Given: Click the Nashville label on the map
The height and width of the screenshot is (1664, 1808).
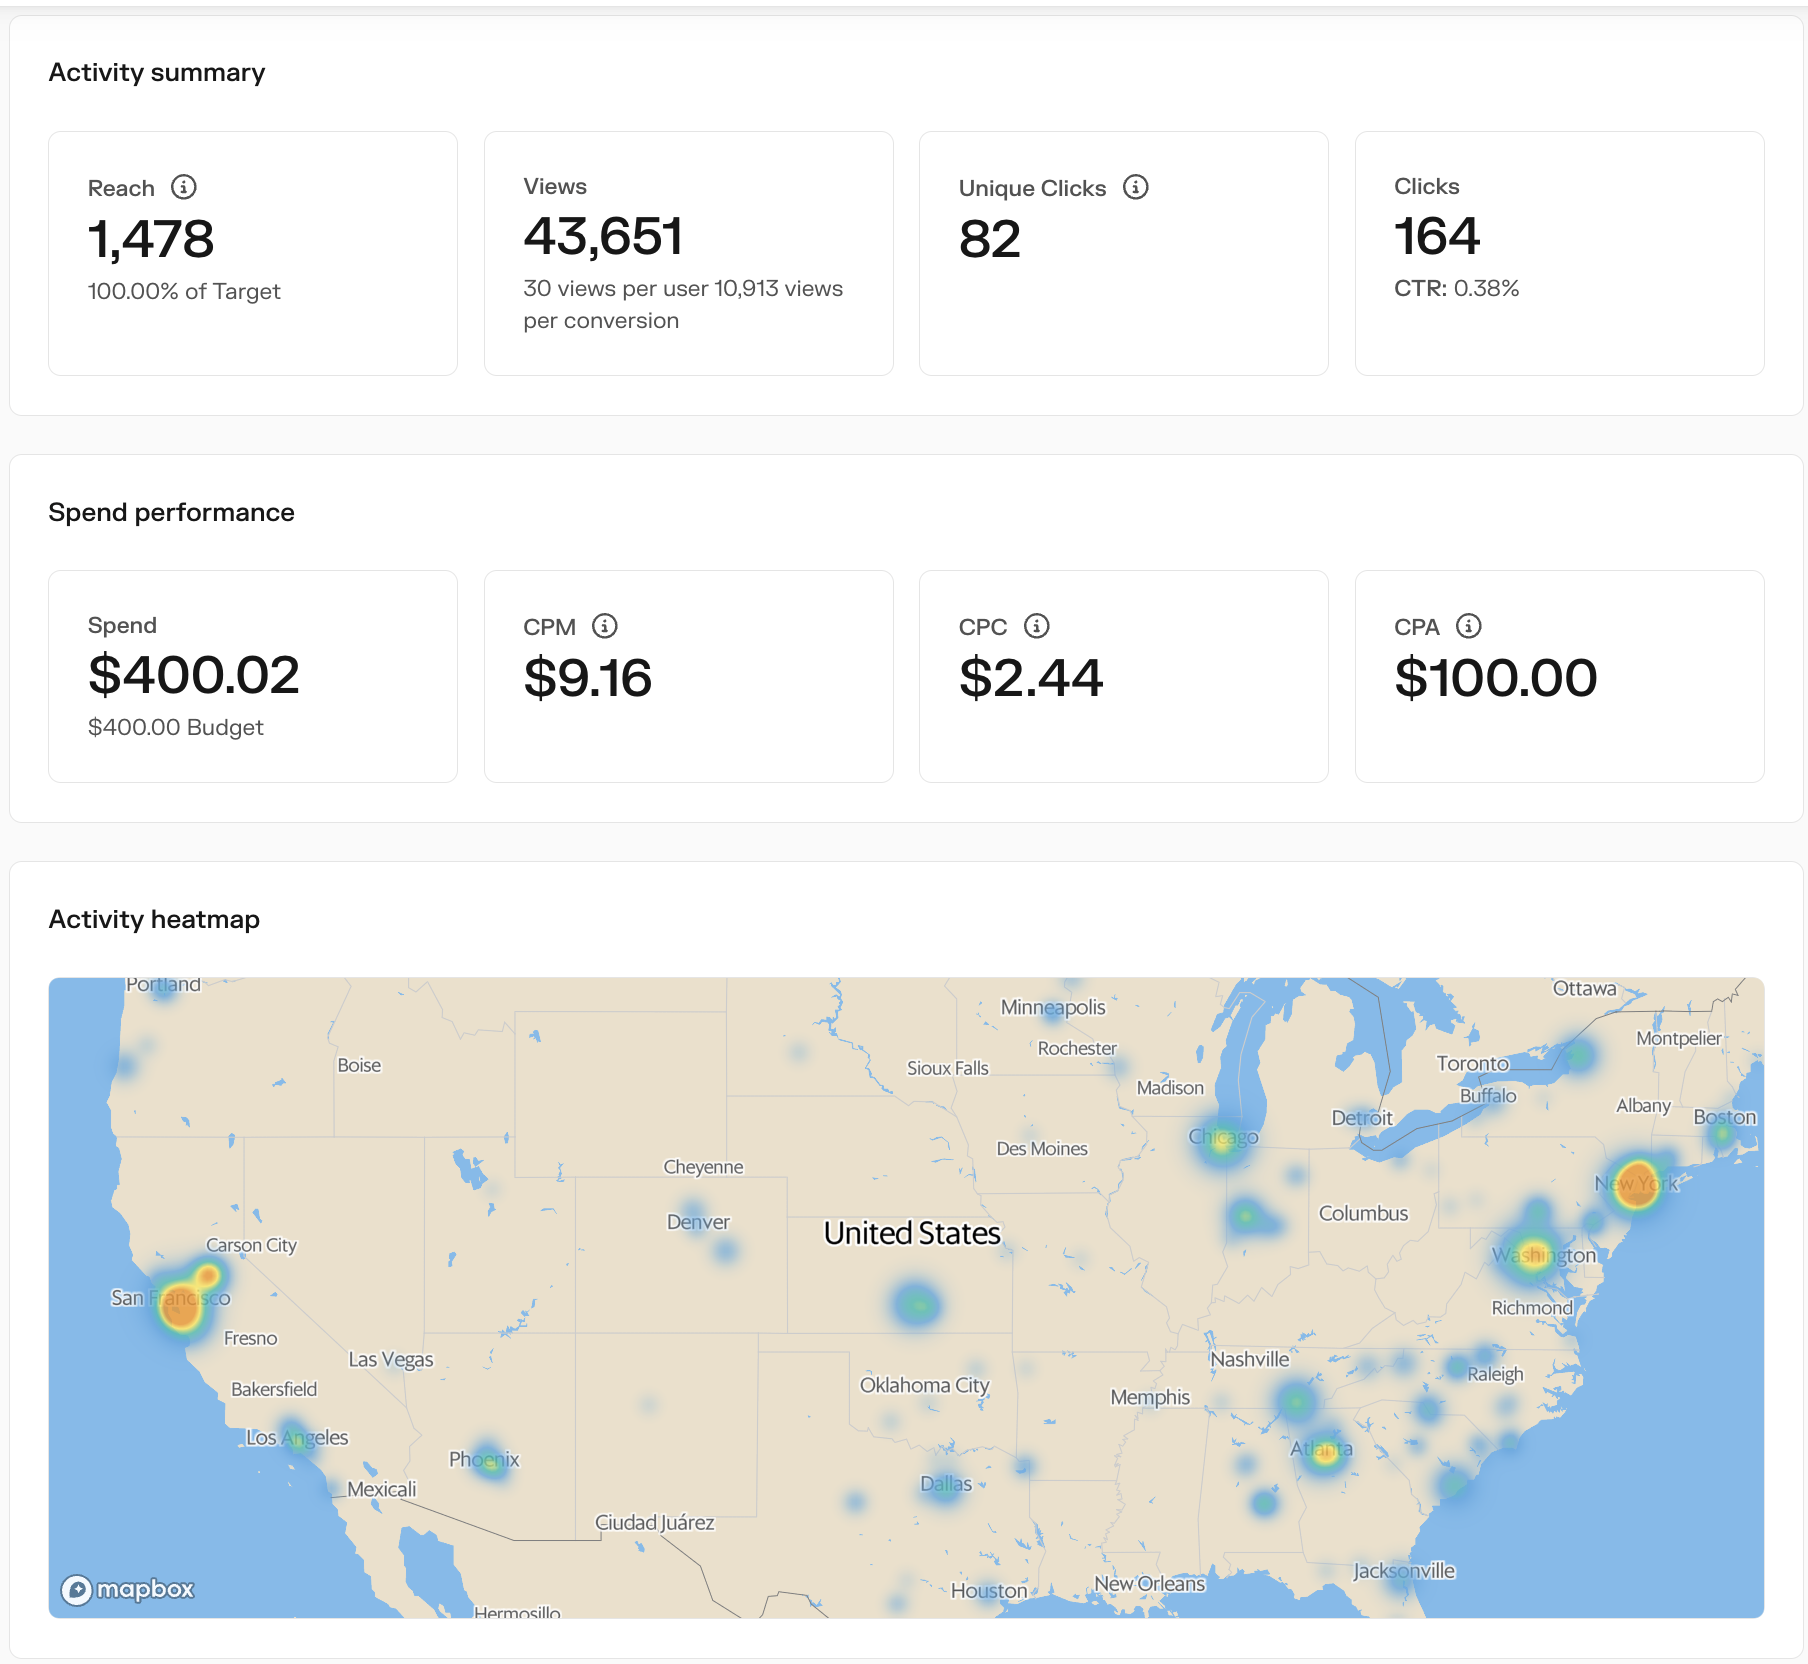Looking at the screenshot, I should point(1250,1359).
